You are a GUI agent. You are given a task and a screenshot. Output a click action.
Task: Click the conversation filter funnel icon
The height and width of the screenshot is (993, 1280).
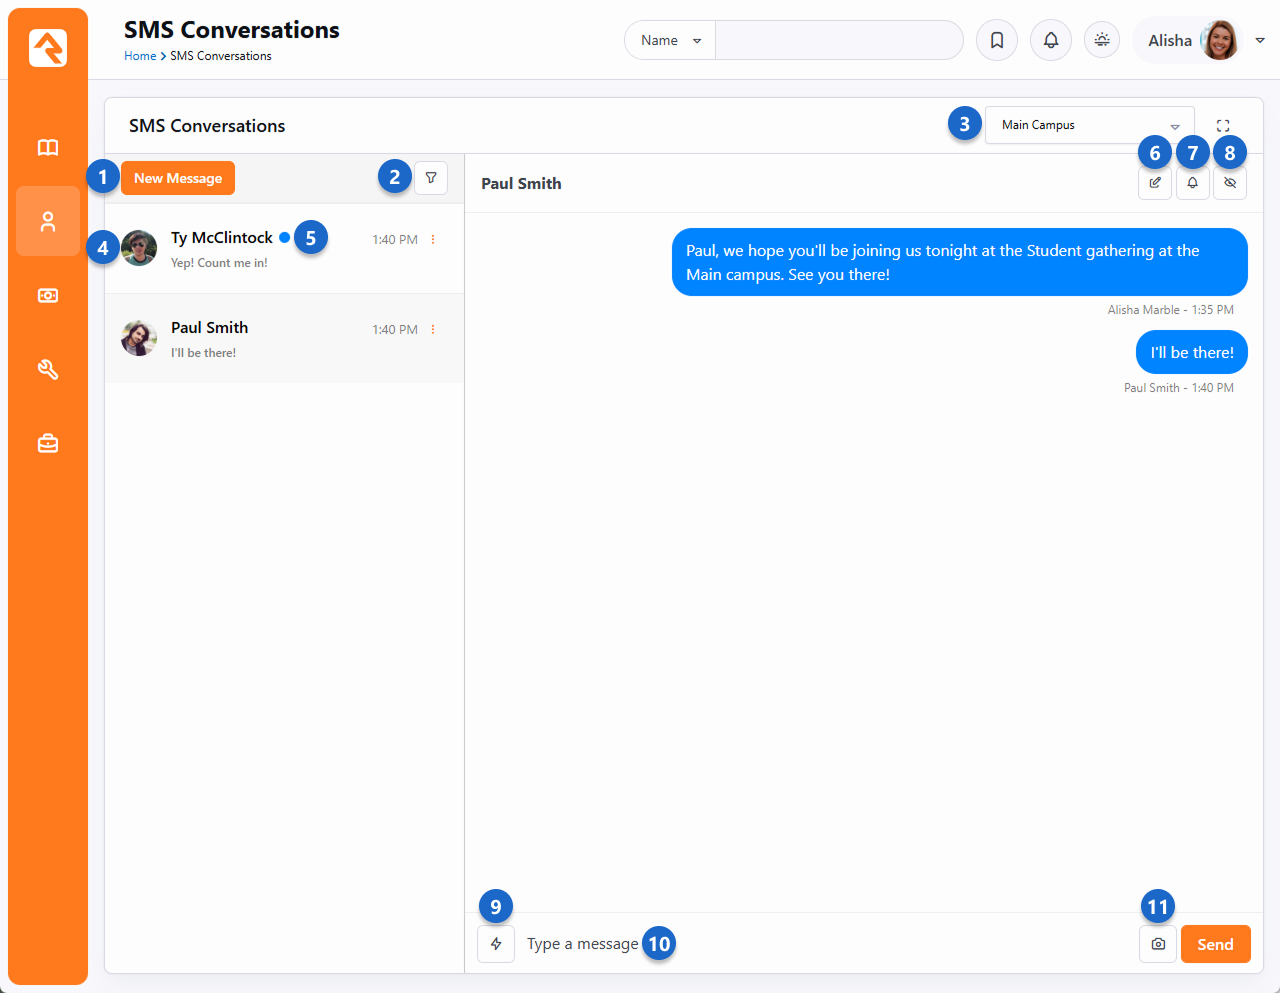[x=431, y=178]
